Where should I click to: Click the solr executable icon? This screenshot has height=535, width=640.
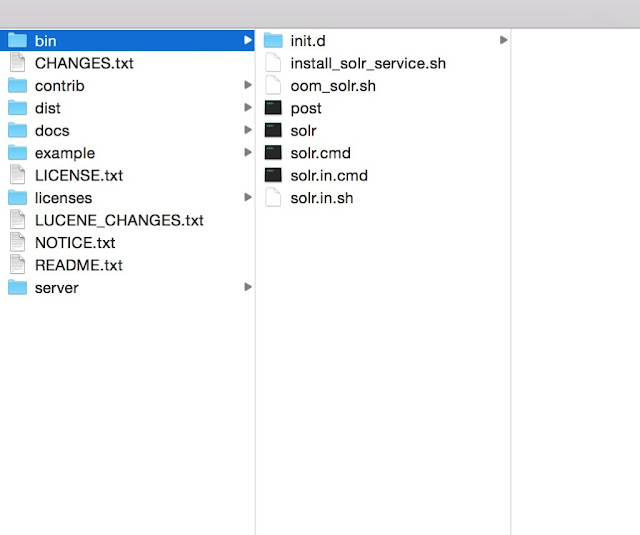[x=273, y=130]
